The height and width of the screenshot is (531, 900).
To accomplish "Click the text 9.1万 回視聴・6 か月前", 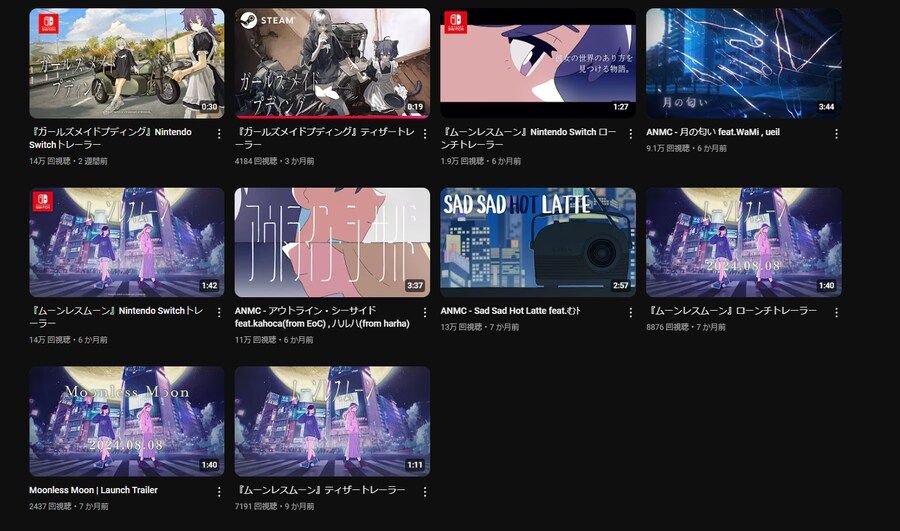I will [686, 148].
